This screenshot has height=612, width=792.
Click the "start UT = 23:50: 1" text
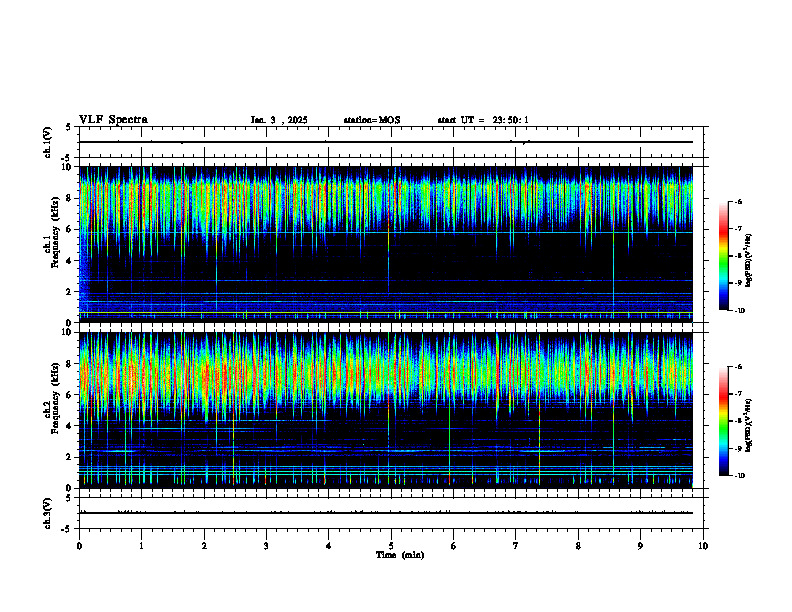point(483,120)
